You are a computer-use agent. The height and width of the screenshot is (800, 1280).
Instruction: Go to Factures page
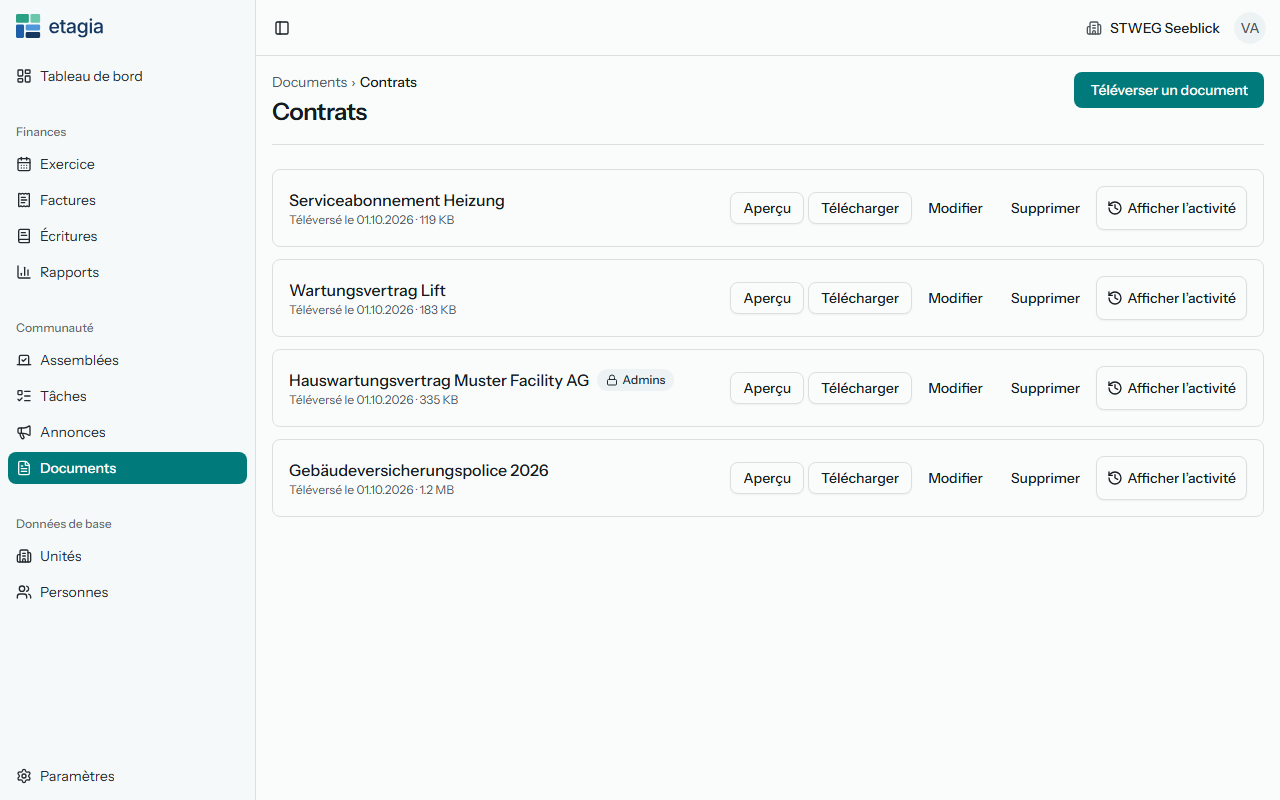coord(127,200)
